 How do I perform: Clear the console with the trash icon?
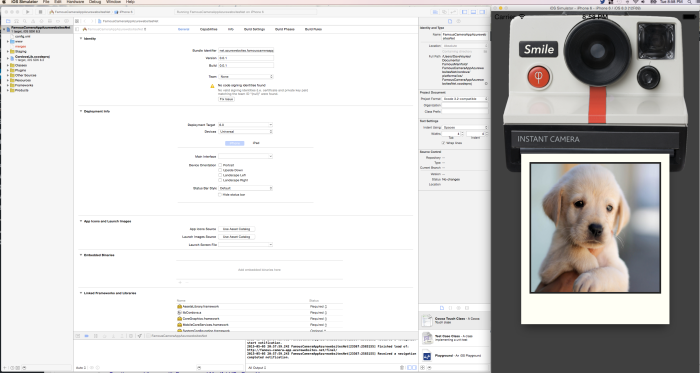402,368
